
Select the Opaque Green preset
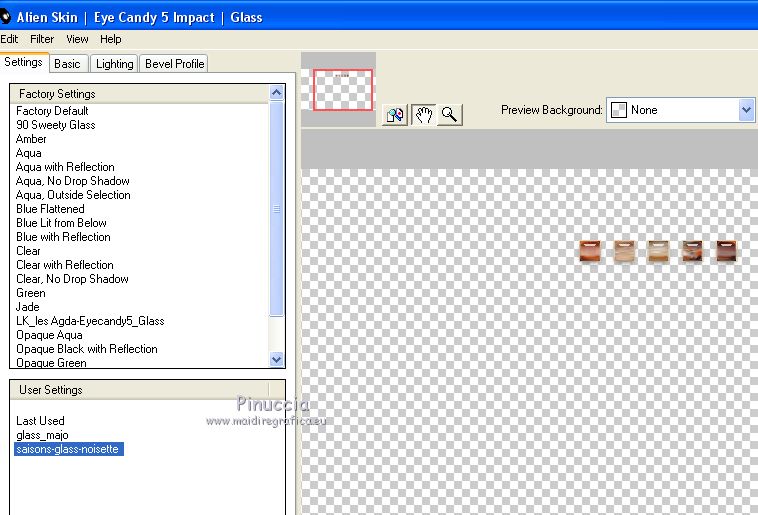[51, 363]
